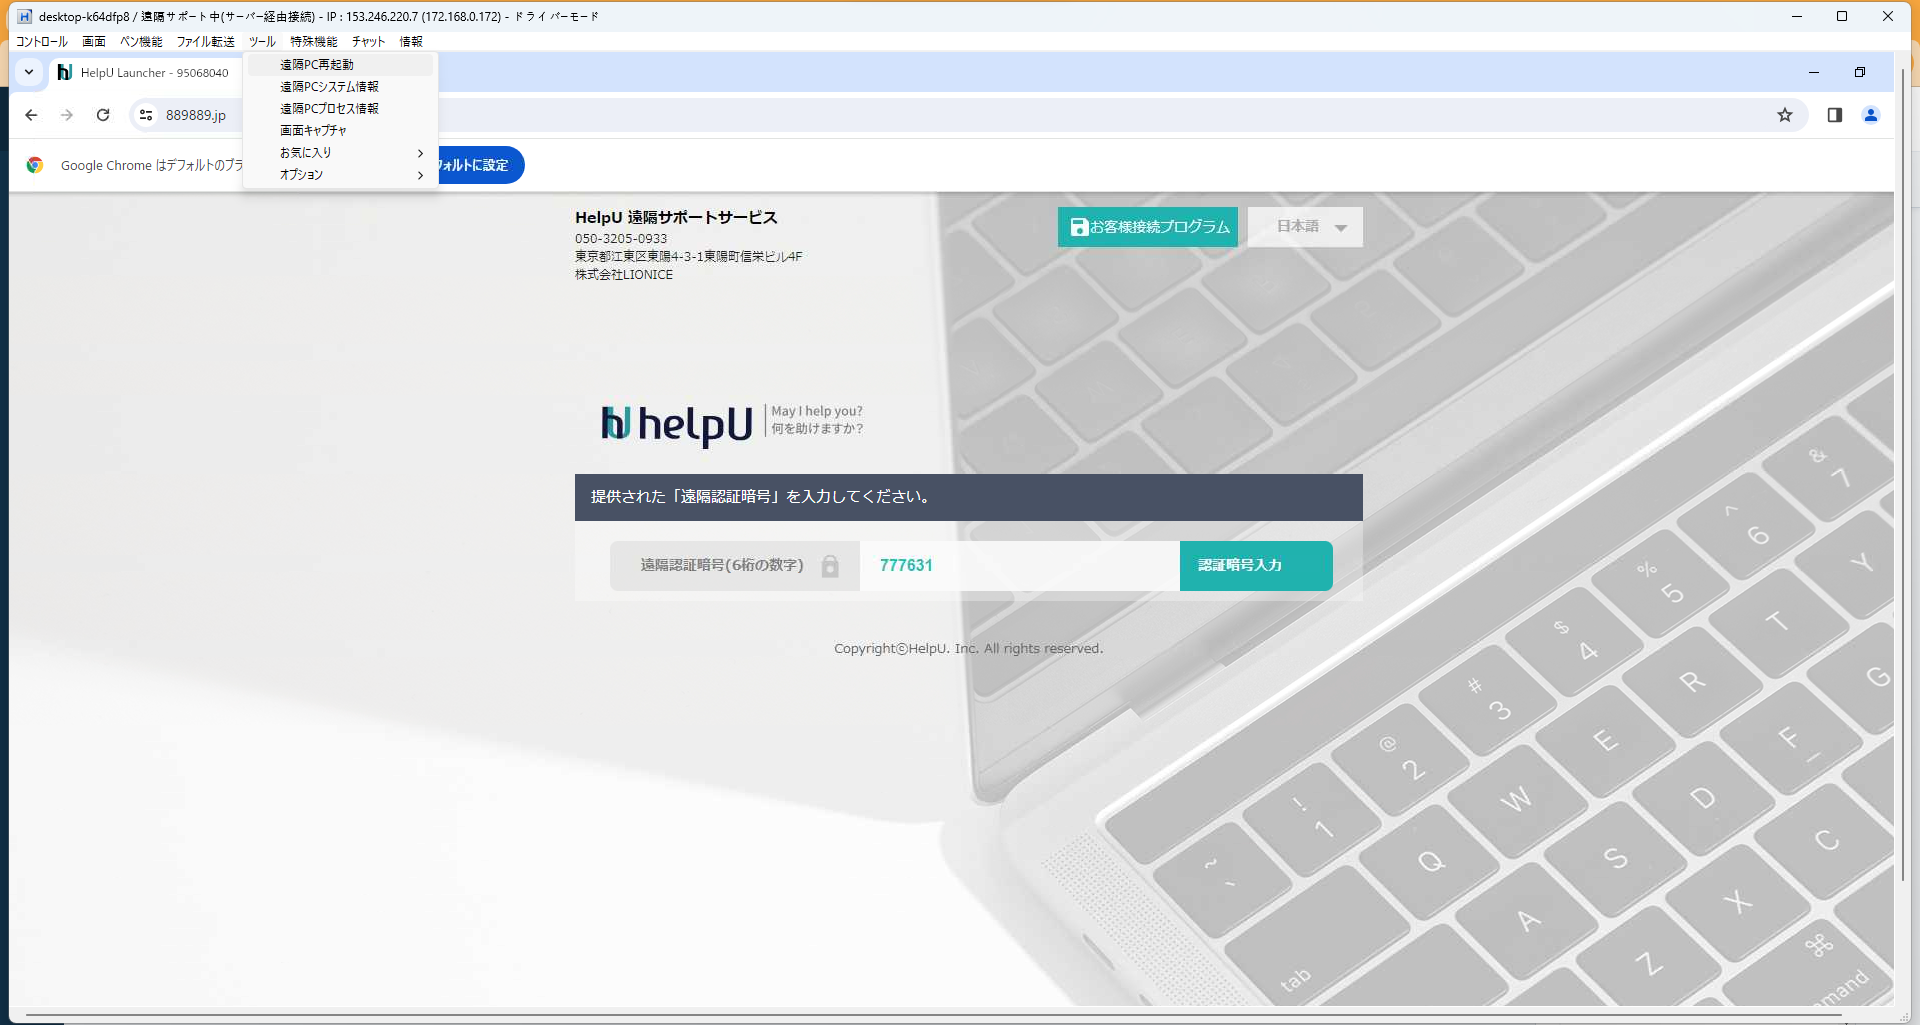Viewport: 1920px width, 1025px height.
Task: Open Chrome profile avatar icon
Action: pos(1871,115)
